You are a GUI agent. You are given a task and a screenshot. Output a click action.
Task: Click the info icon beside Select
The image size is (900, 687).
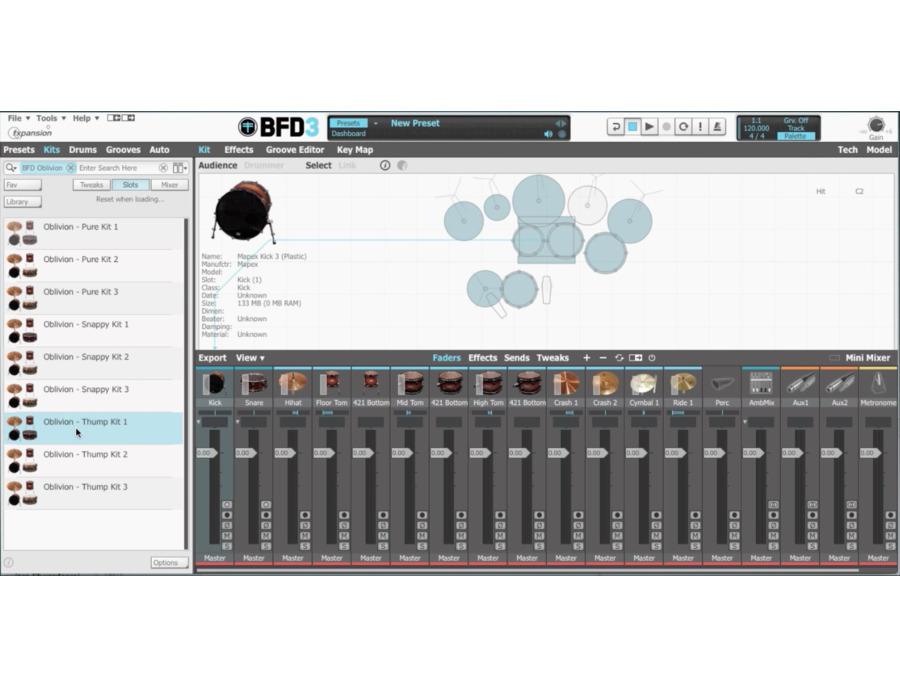click(385, 165)
